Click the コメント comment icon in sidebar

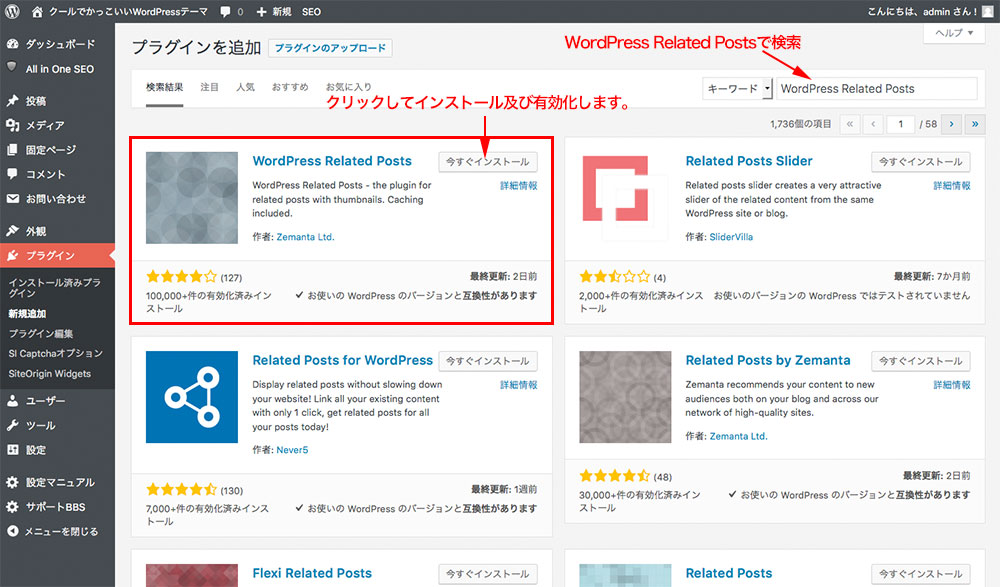[12, 174]
